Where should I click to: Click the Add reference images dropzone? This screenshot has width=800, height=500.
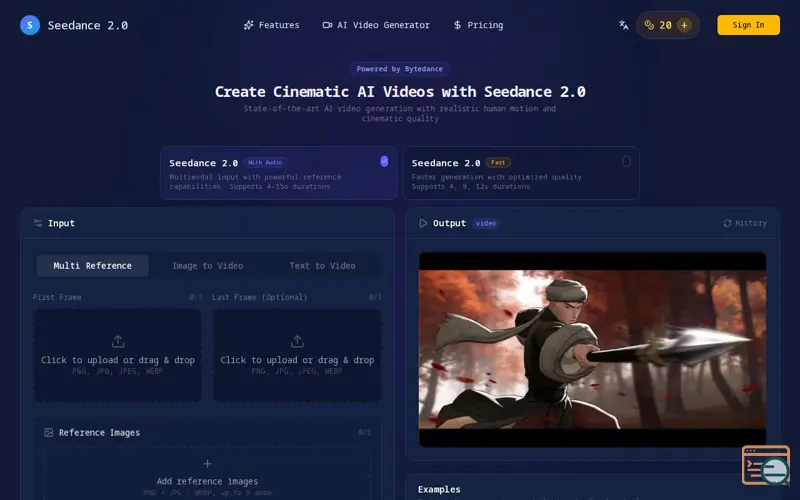coord(207,474)
